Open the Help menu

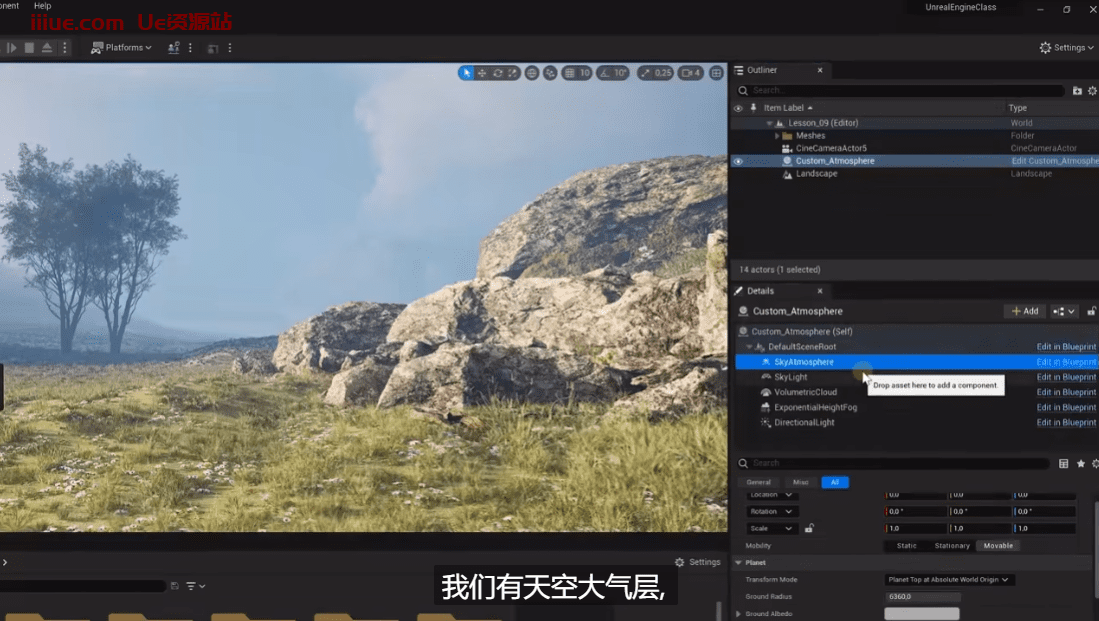click(42, 6)
